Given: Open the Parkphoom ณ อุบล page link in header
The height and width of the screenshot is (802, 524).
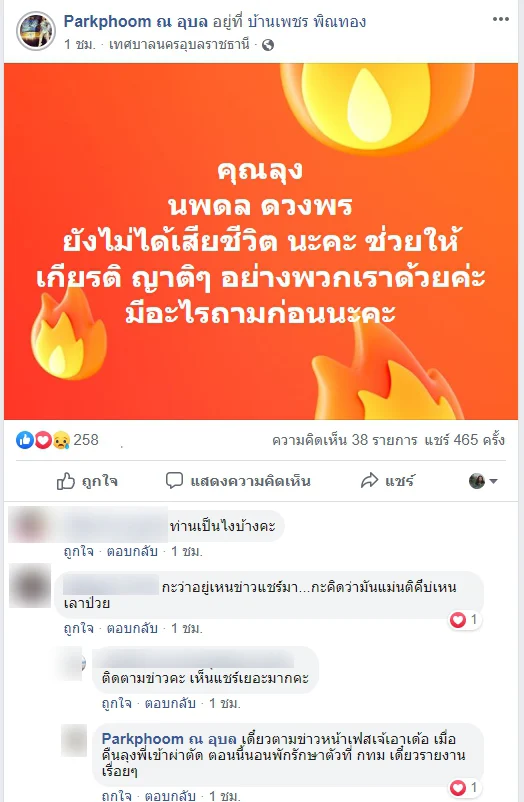Looking at the screenshot, I should [135, 21].
